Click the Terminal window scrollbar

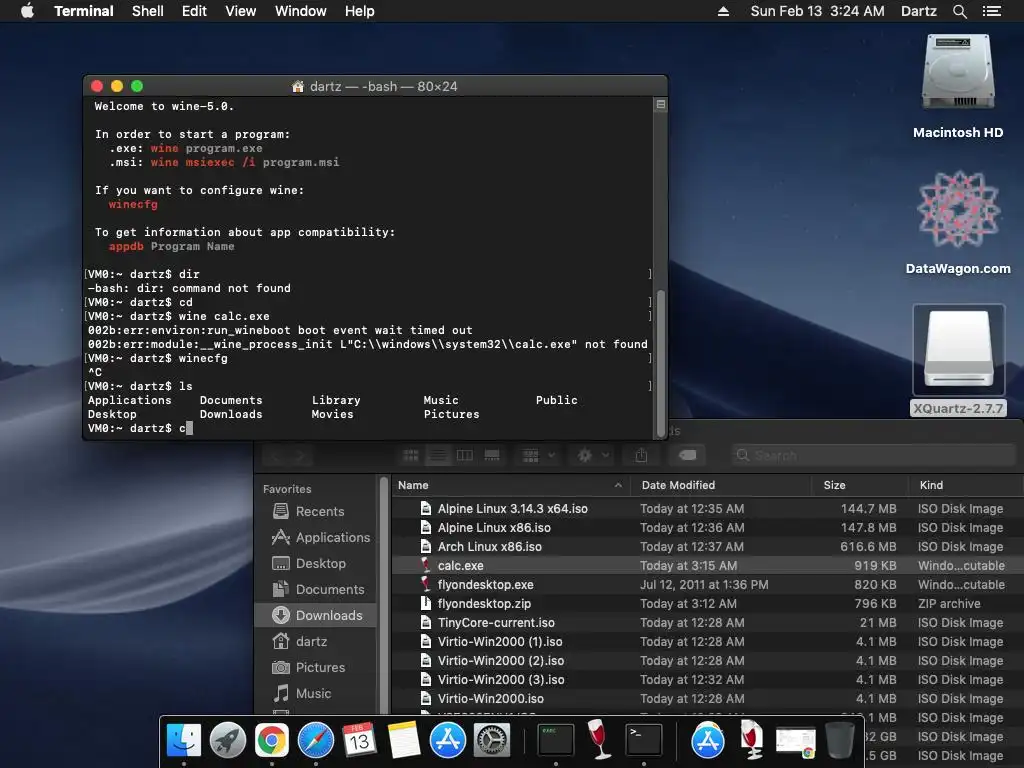[660, 362]
